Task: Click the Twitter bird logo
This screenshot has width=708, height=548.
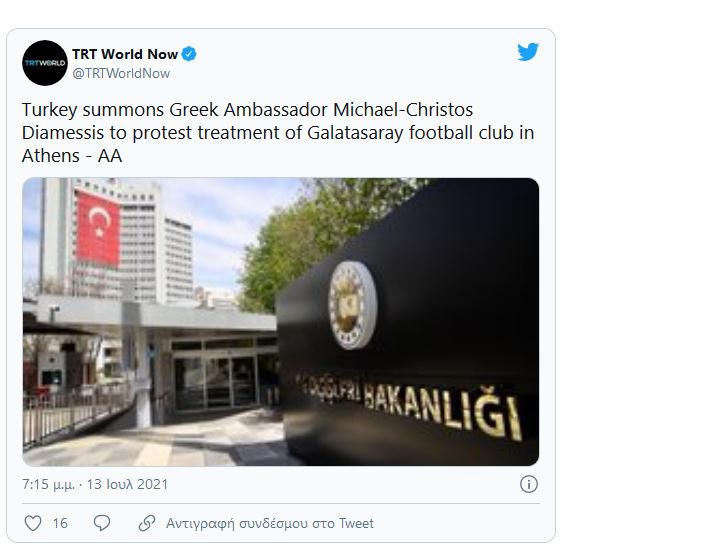Action: pos(528,52)
